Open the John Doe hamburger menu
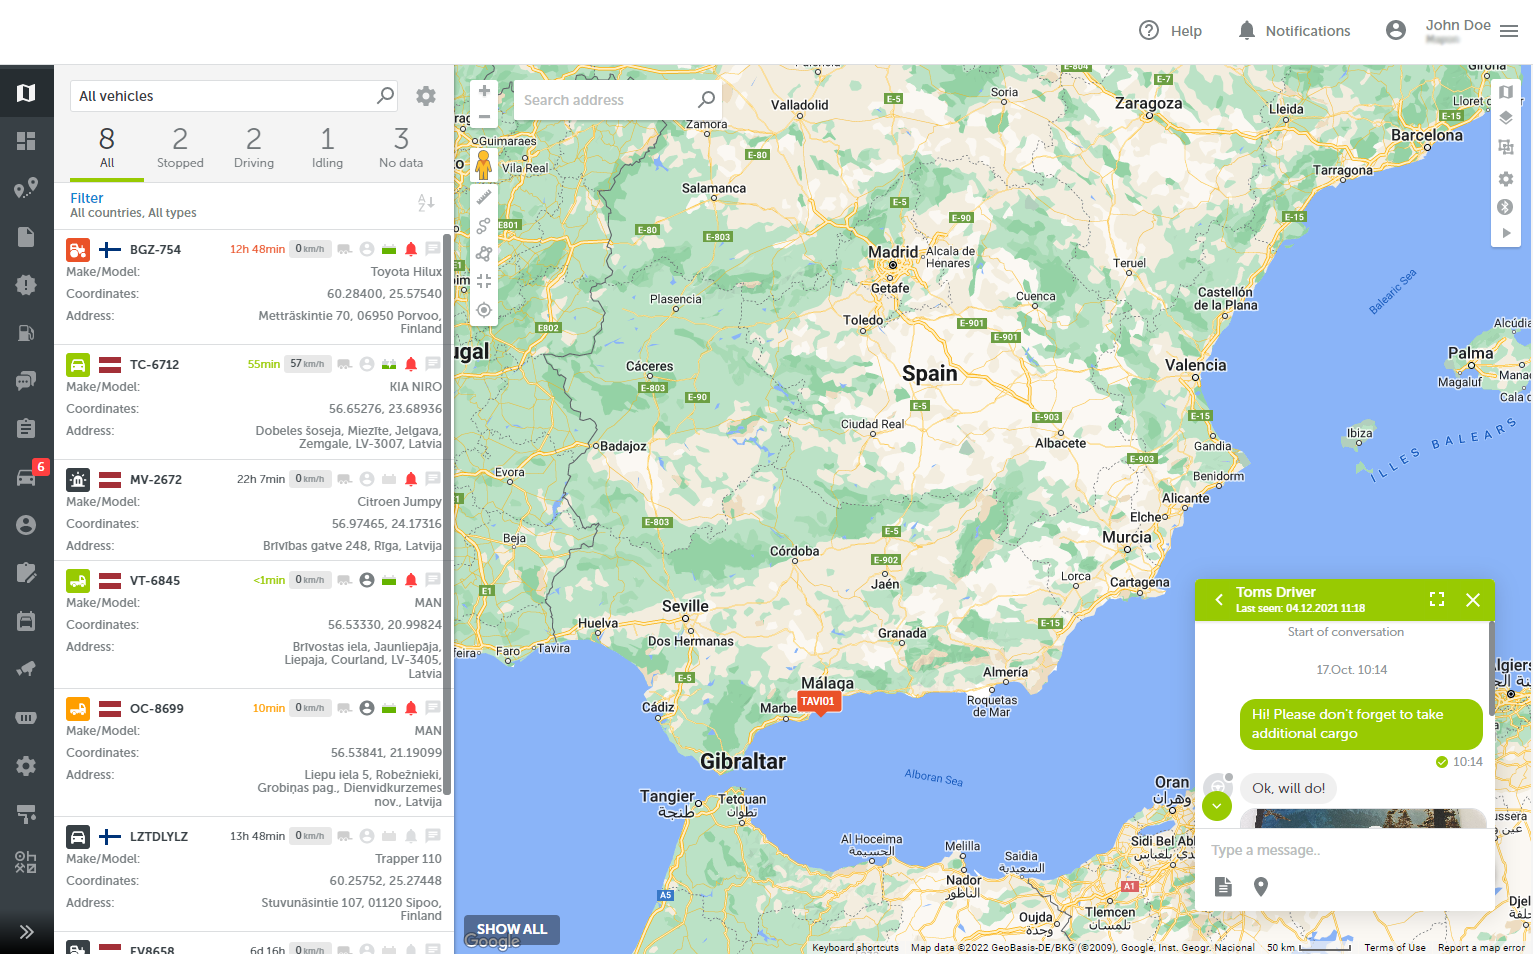 (x=1509, y=31)
